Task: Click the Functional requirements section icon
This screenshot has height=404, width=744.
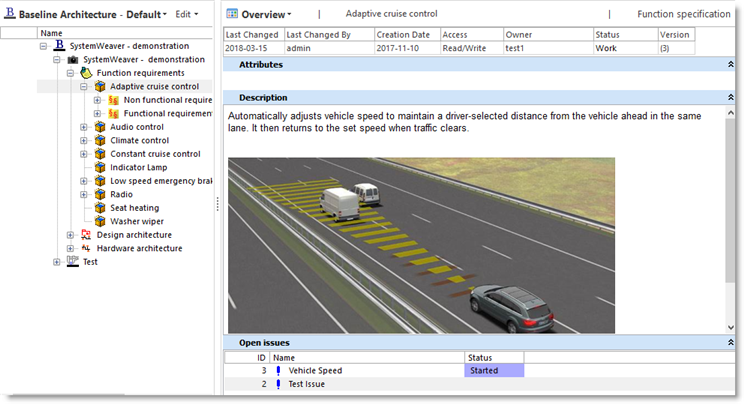Action: (113, 113)
